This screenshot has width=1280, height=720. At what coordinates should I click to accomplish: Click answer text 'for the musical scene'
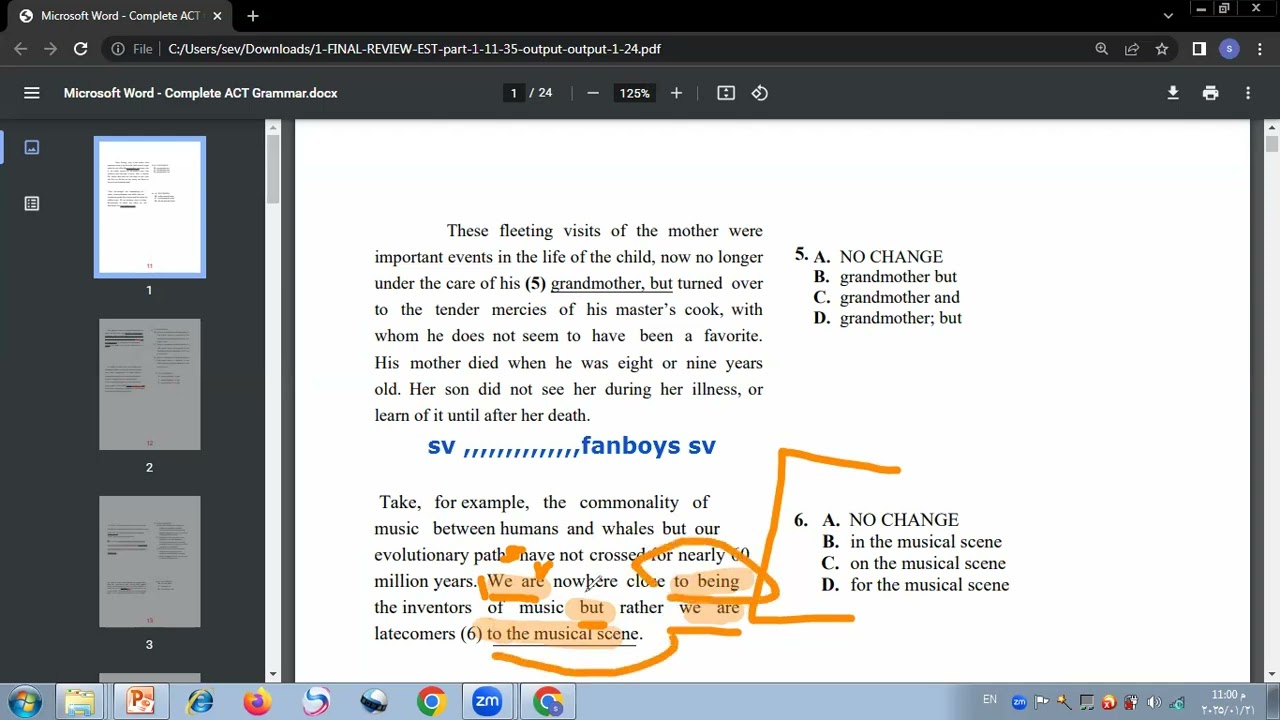930,585
